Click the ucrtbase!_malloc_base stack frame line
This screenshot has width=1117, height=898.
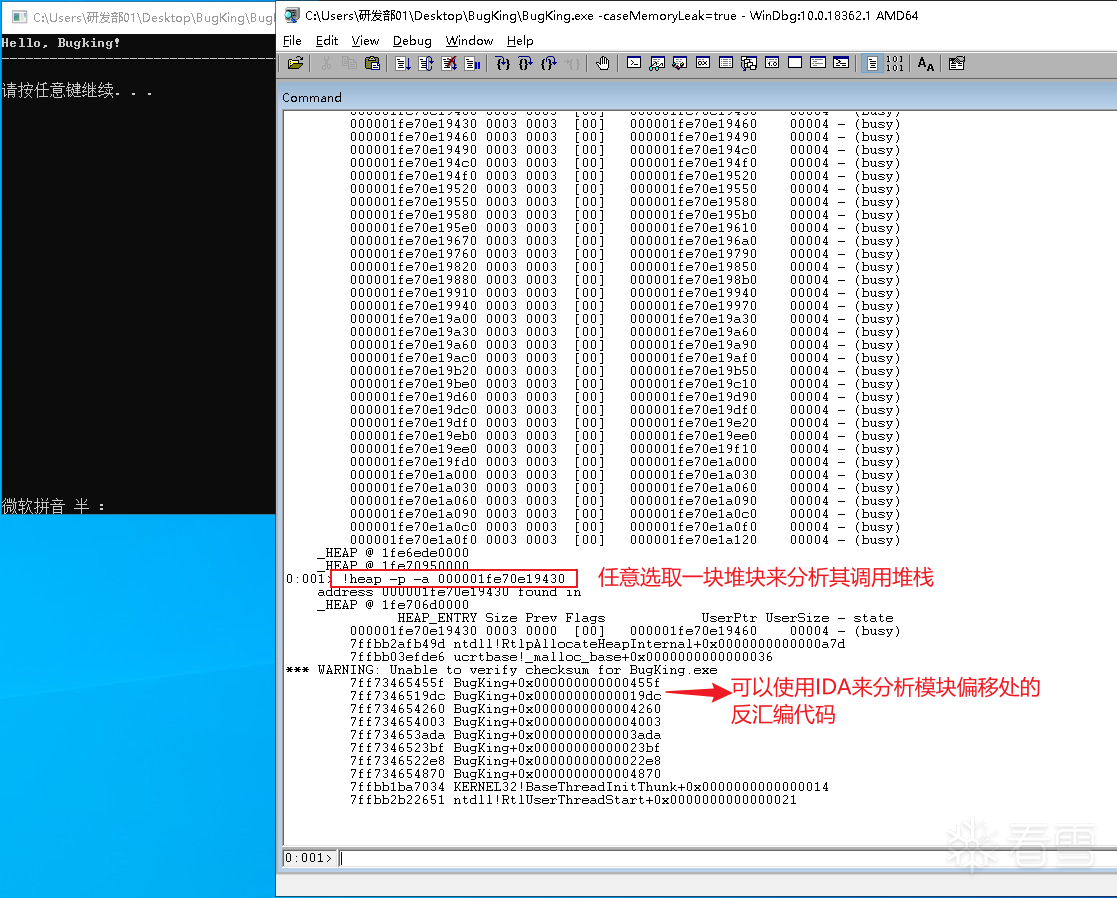[561, 657]
